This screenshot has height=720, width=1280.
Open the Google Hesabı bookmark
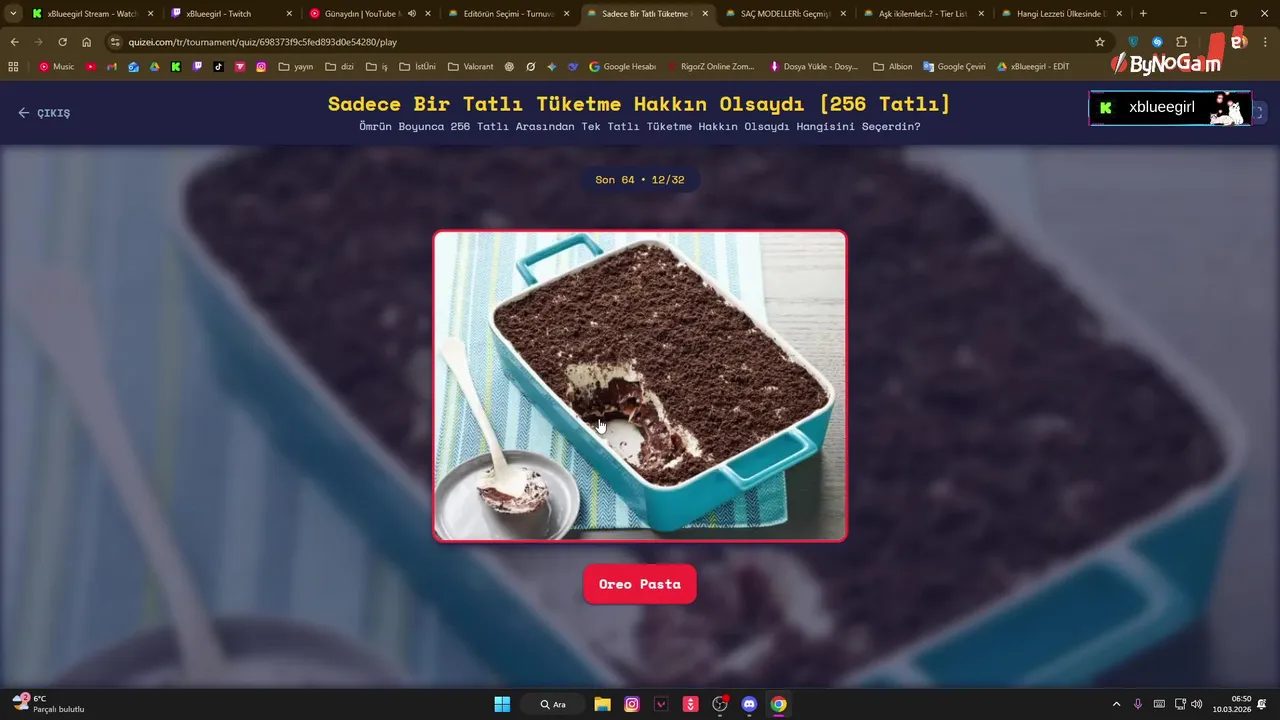[623, 67]
